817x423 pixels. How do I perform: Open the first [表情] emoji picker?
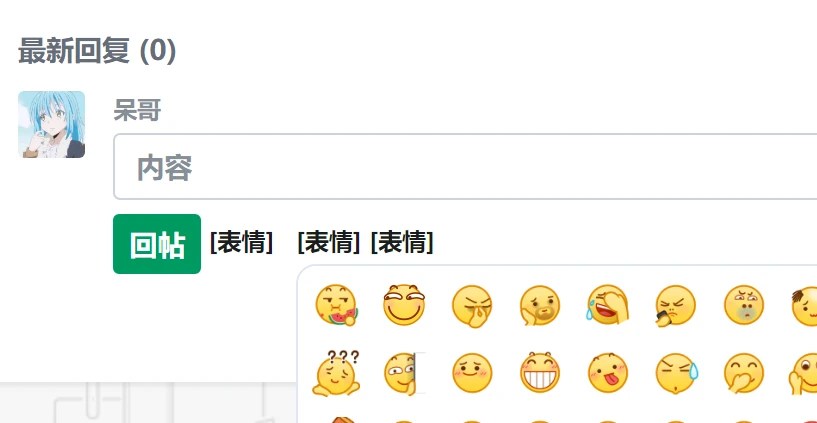[241, 242]
